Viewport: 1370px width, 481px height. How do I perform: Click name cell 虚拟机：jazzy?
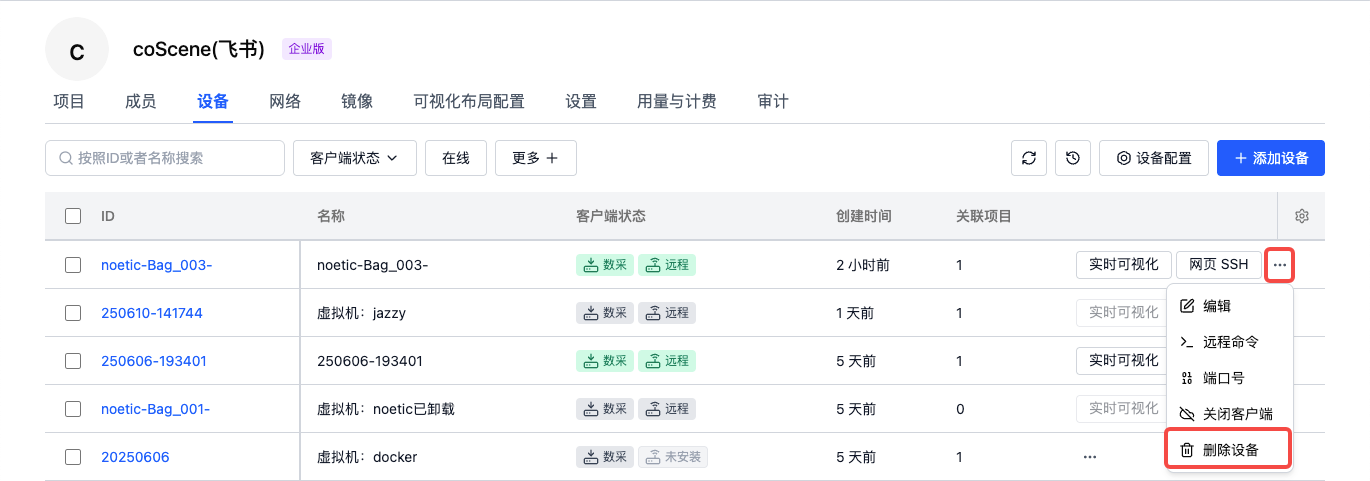pos(361,313)
